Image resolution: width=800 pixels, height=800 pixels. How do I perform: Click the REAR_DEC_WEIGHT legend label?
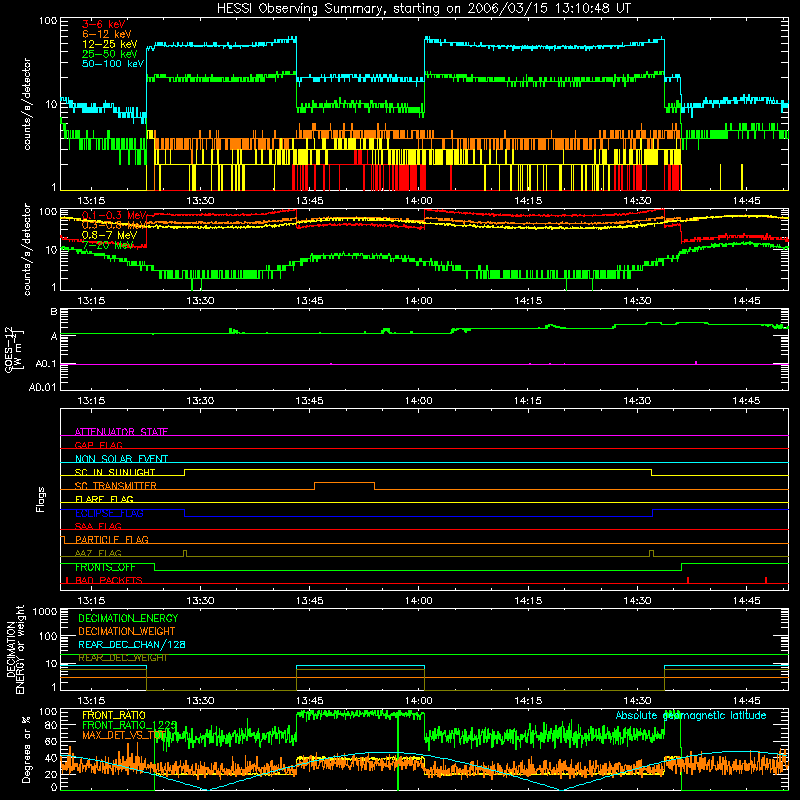tap(122, 658)
